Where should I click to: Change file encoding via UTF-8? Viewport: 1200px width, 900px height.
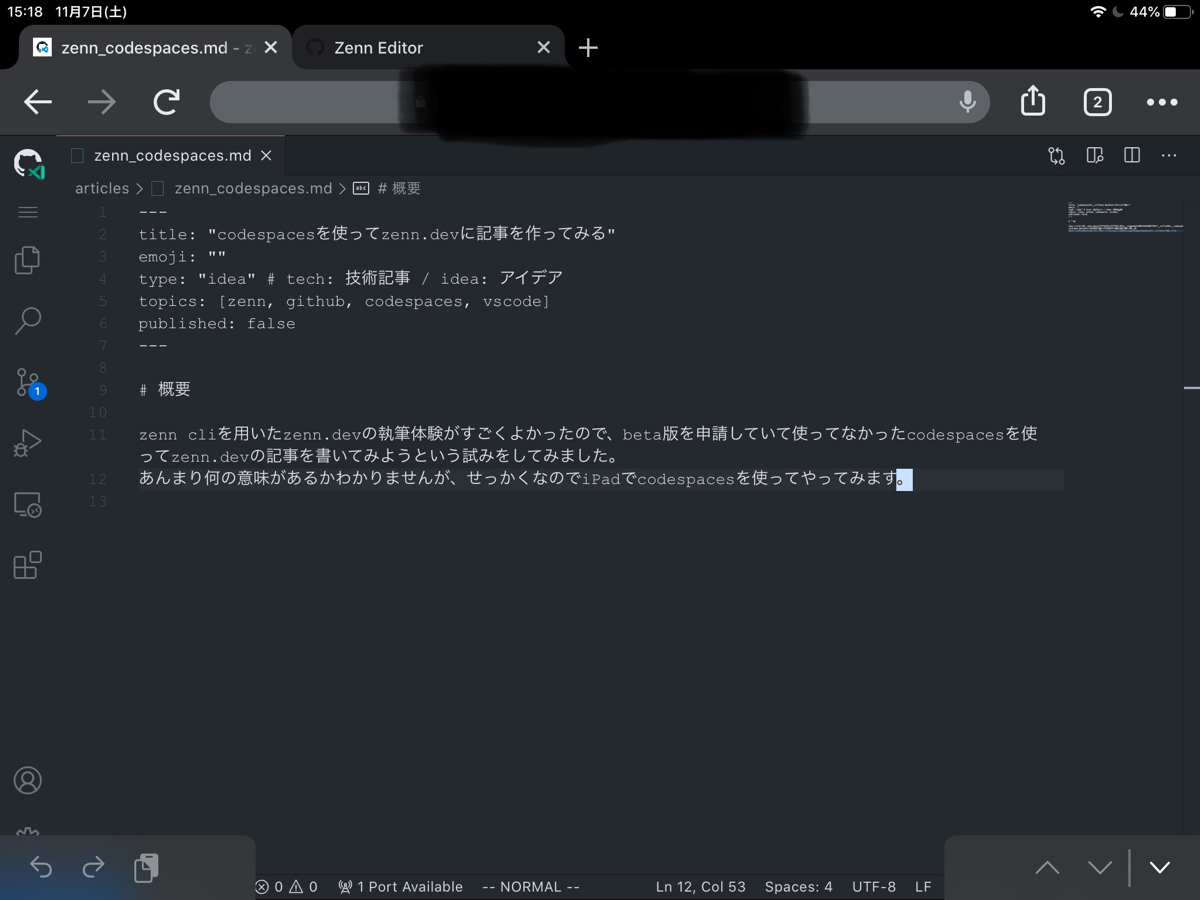coord(874,887)
